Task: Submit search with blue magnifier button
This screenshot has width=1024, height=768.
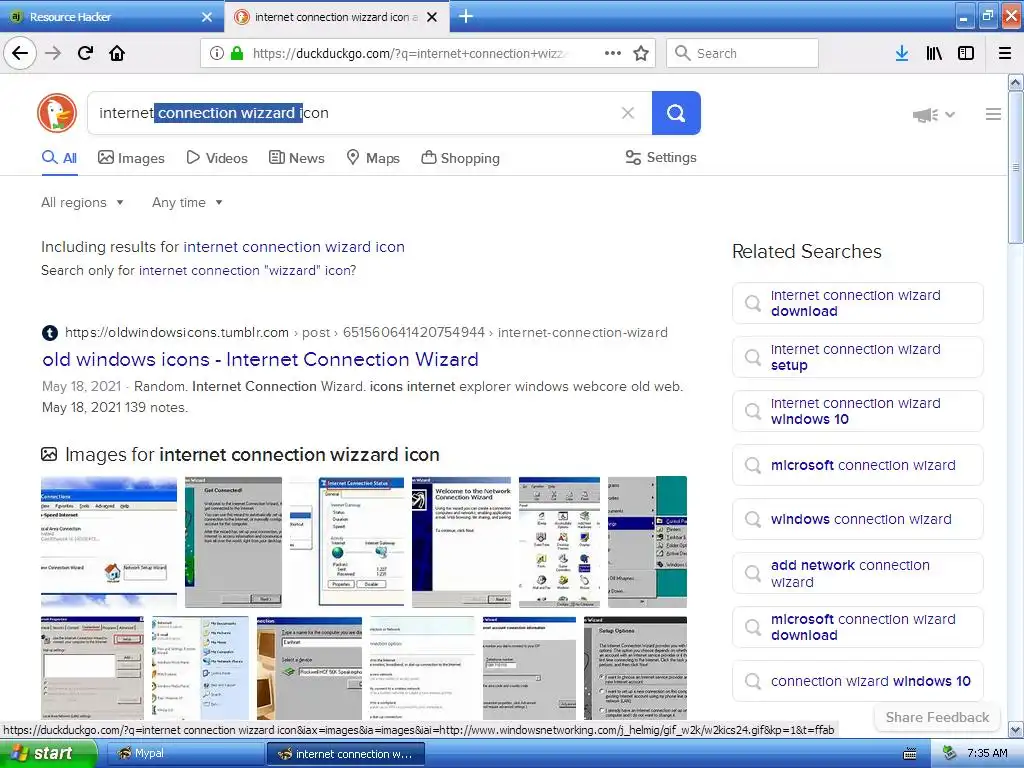Action: 676,113
